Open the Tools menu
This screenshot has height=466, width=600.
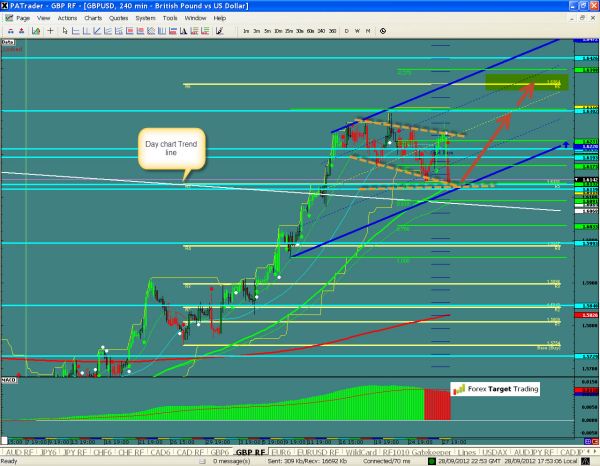coord(172,19)
